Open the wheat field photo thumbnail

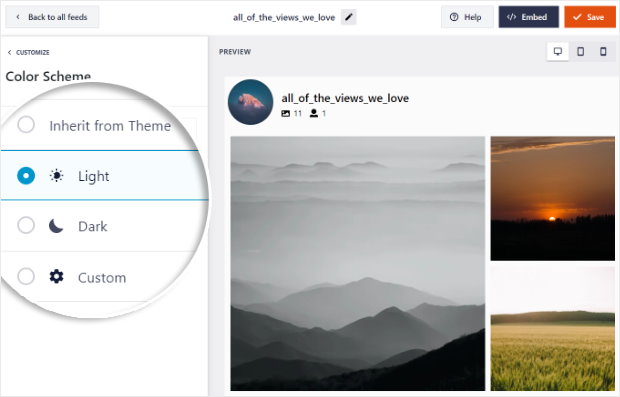point(553,329)
